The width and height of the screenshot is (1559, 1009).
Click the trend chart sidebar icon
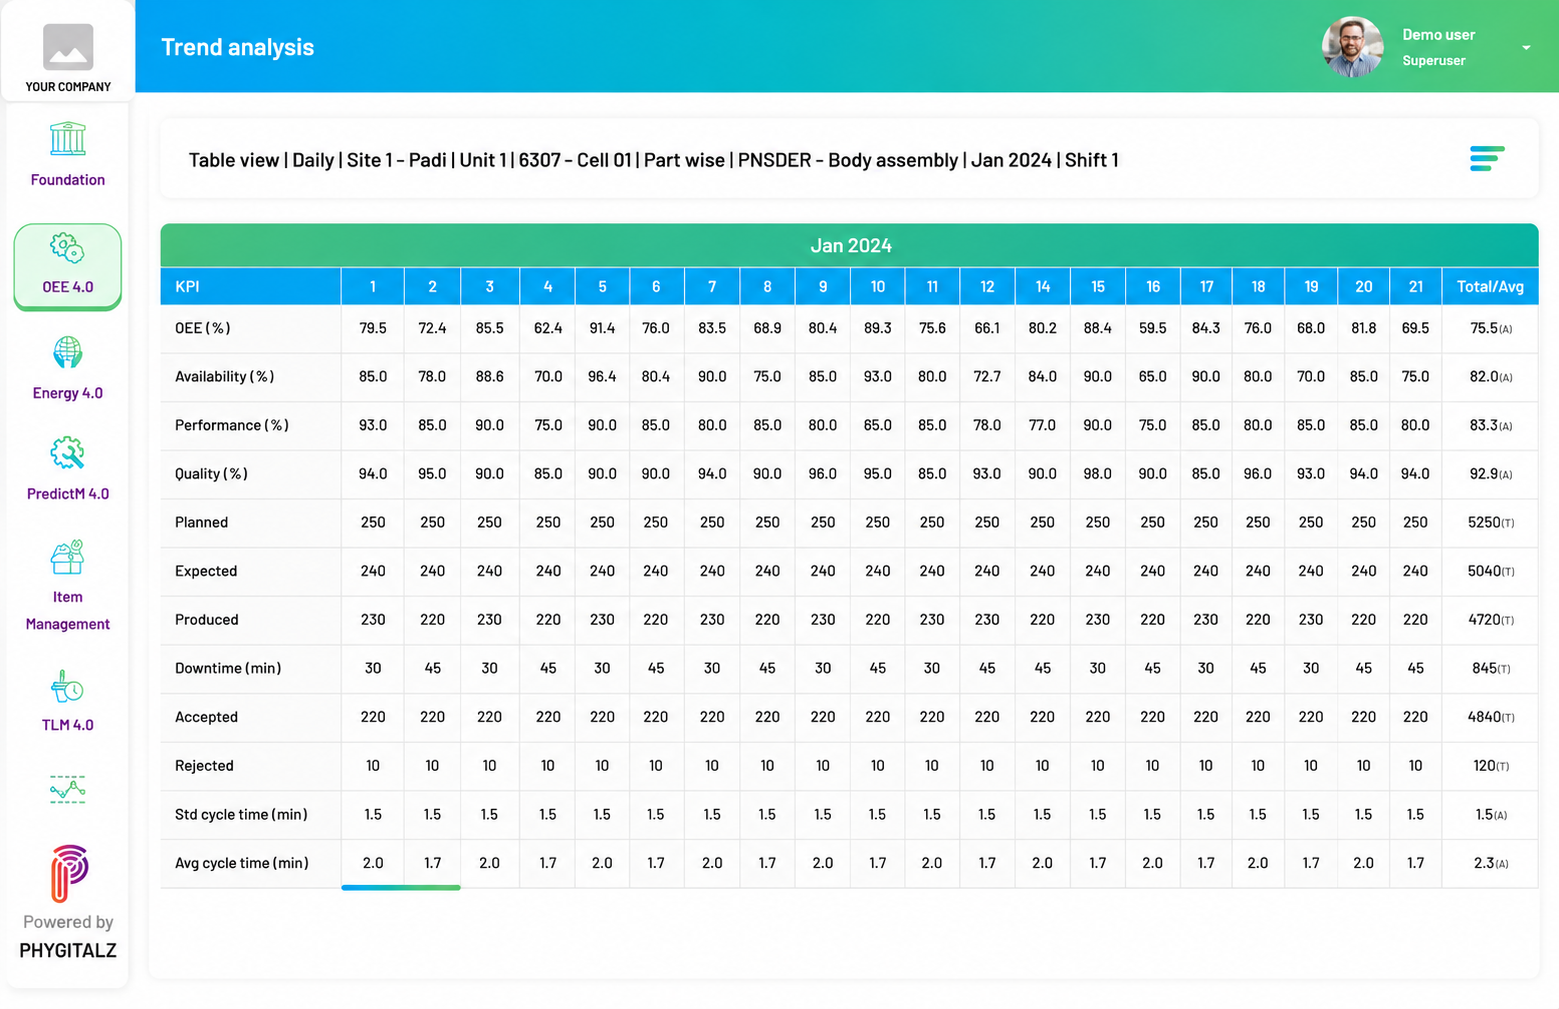pos(68,789)
